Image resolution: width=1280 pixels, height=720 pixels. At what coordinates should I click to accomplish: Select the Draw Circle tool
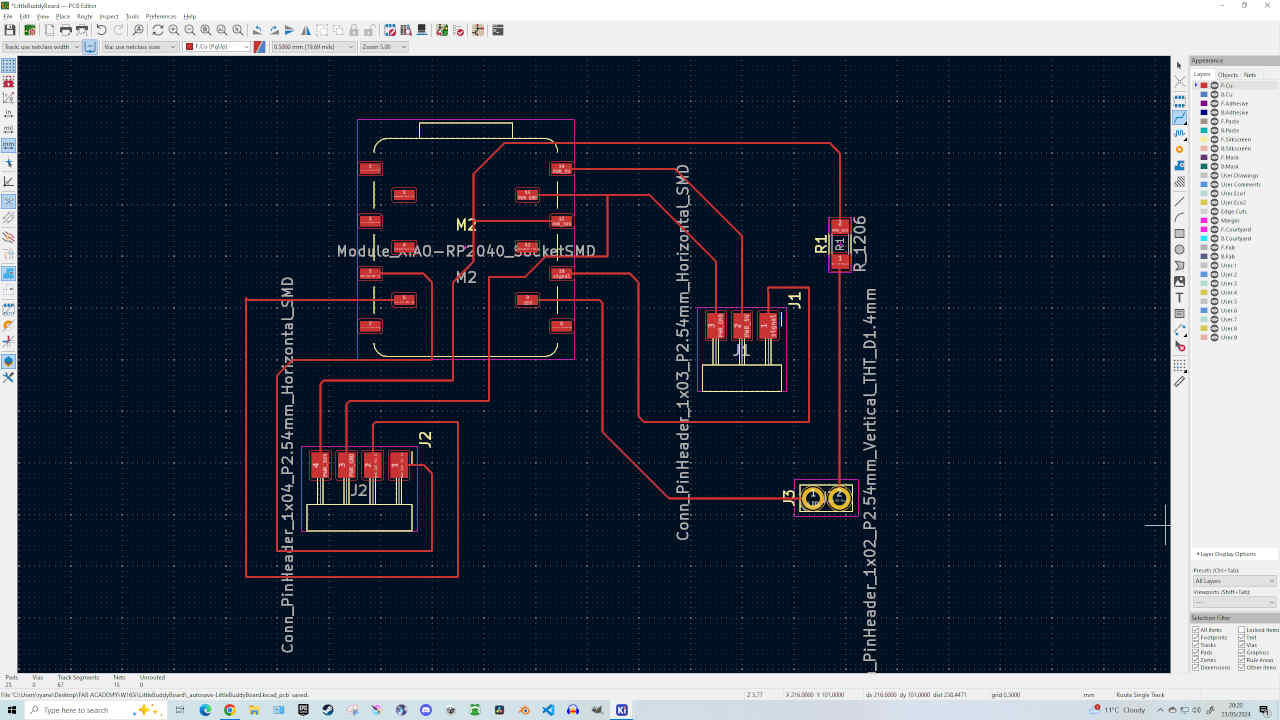click(1179, 249)
